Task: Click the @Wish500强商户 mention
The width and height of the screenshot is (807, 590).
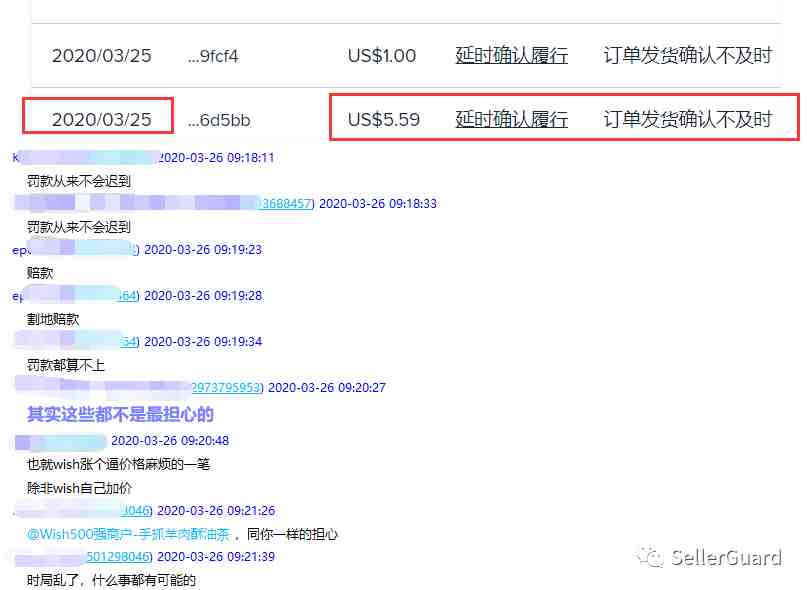Action: tap(128, 534)
